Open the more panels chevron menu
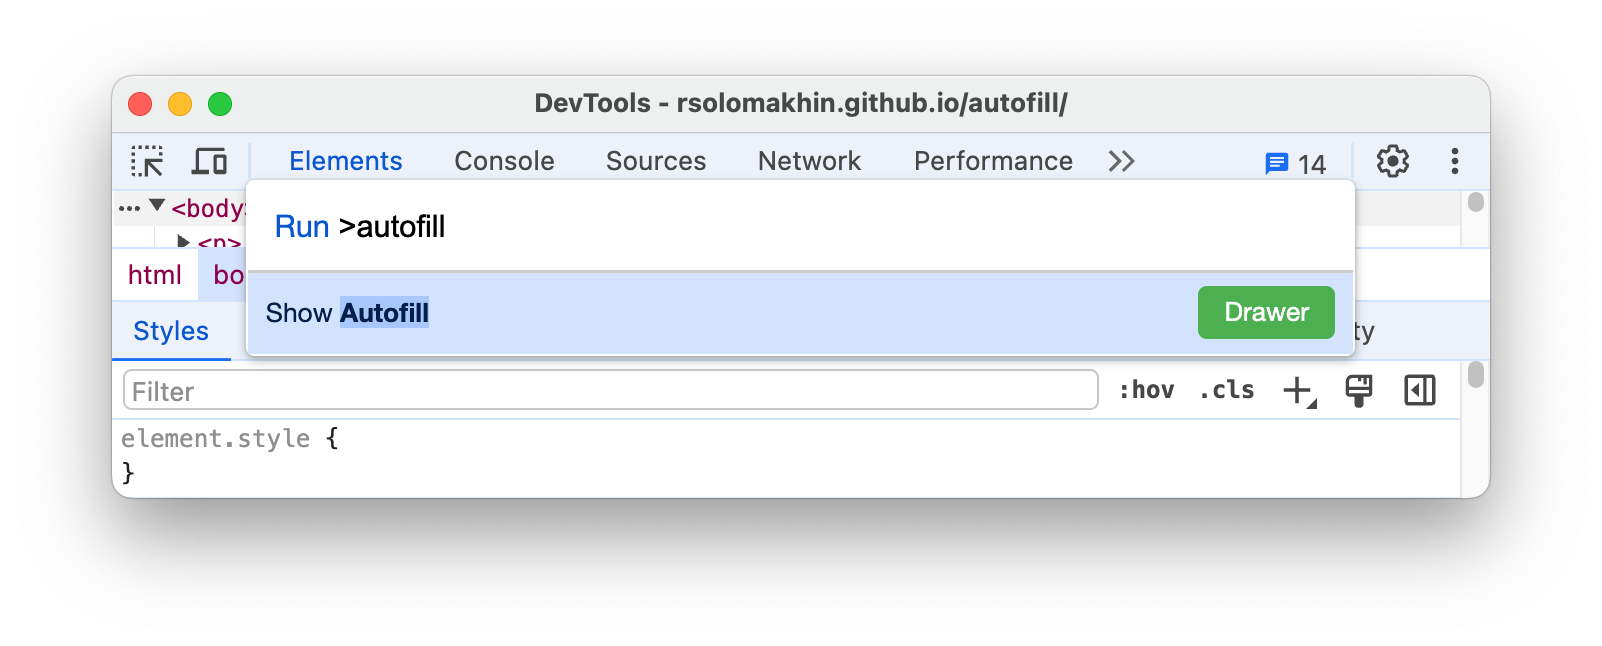Viewport: 1602px width, 646px height. [1121, 160]
